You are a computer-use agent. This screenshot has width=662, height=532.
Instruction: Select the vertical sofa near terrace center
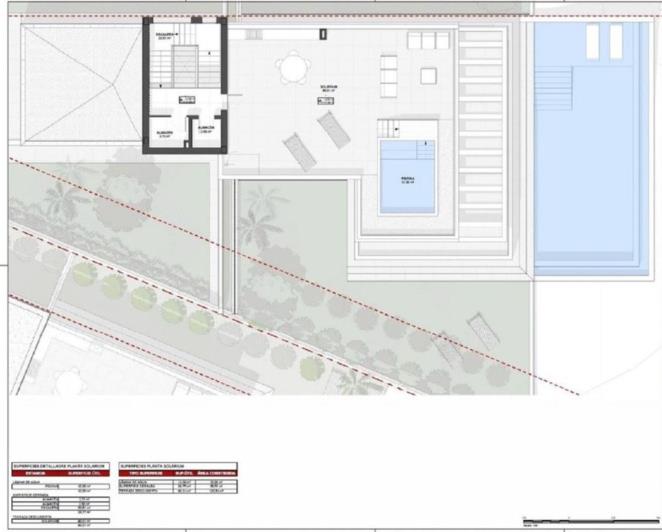tap(388, 76)
